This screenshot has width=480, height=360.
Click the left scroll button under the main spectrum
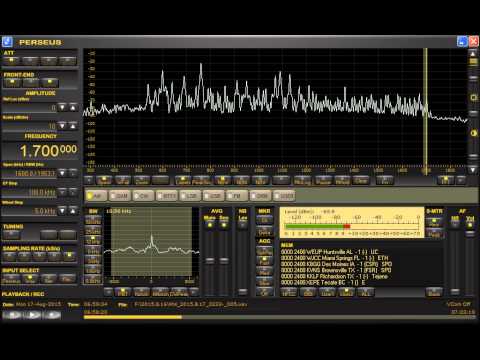point(89,180)
